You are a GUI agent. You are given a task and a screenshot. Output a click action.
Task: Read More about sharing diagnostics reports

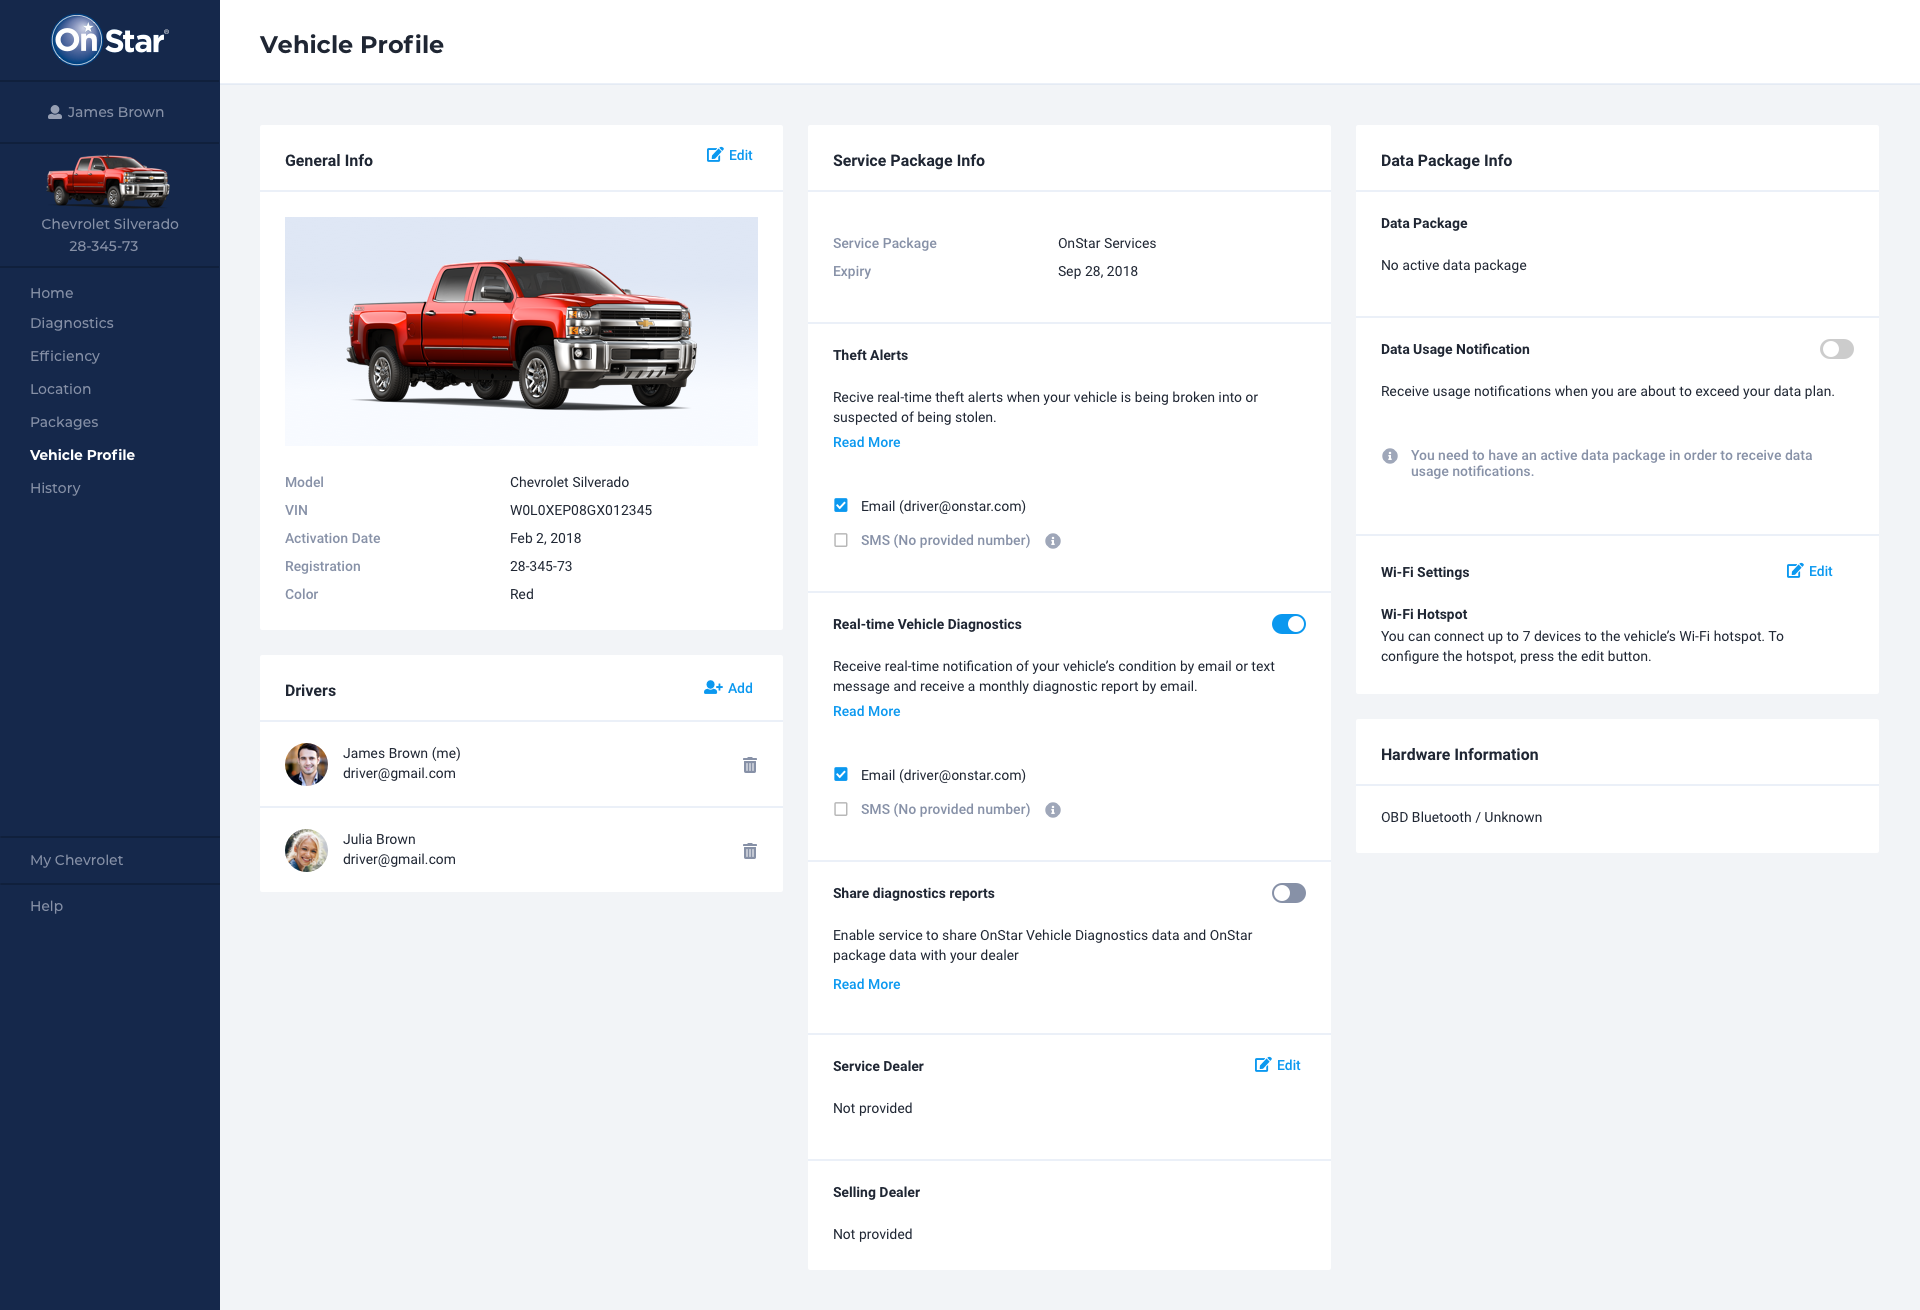pos(866,984)
